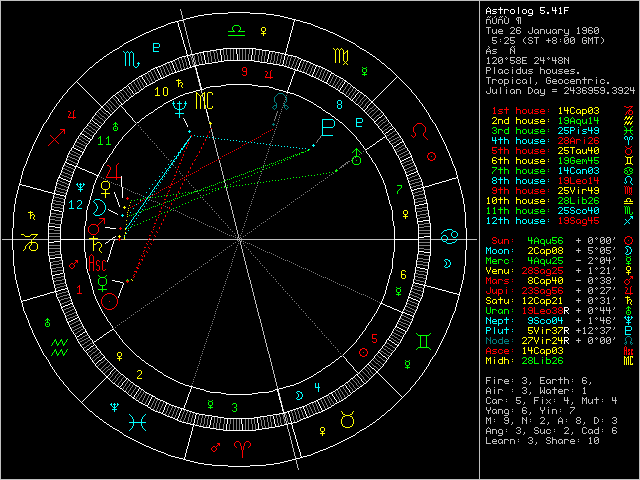Viewport: 640px width, 480px height.
Task: Click the red Sagittarius arrow on the wheel
Action: click(56, 137)
